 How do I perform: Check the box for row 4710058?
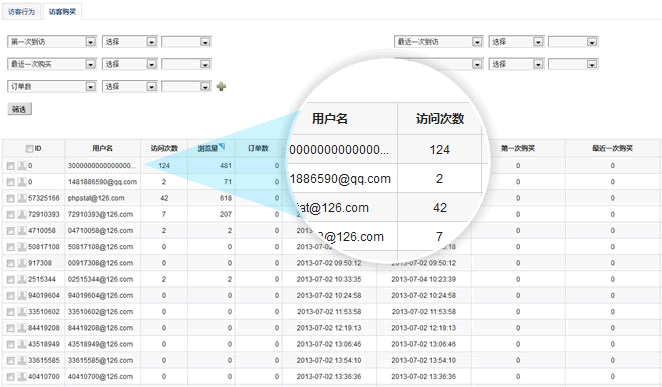(x=11, y=231)
